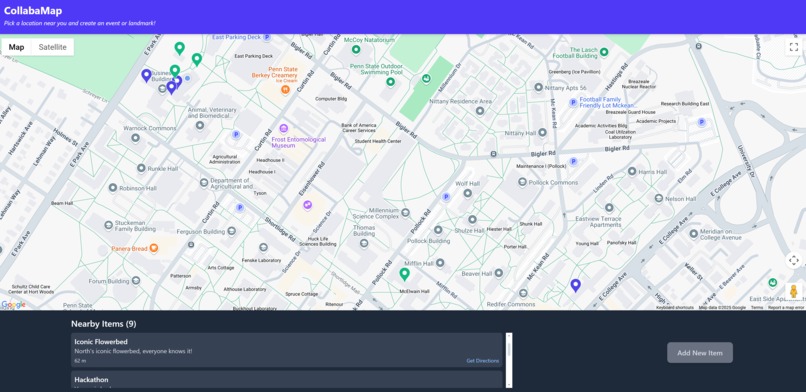Image resolution: width=806 pixels, height=392 pixels.
Task: Toggle fullscreen map view
Action: click(x=793, y=47)
